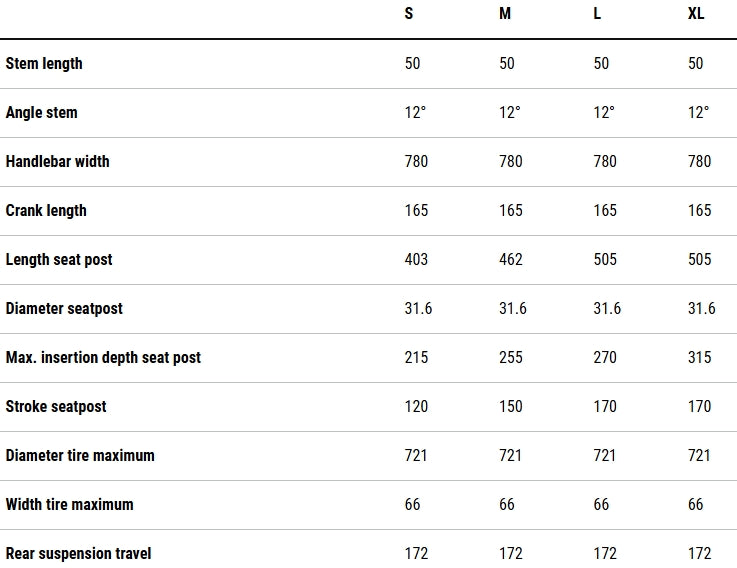
Task: Select the L size column header
Action: [599, 14]
